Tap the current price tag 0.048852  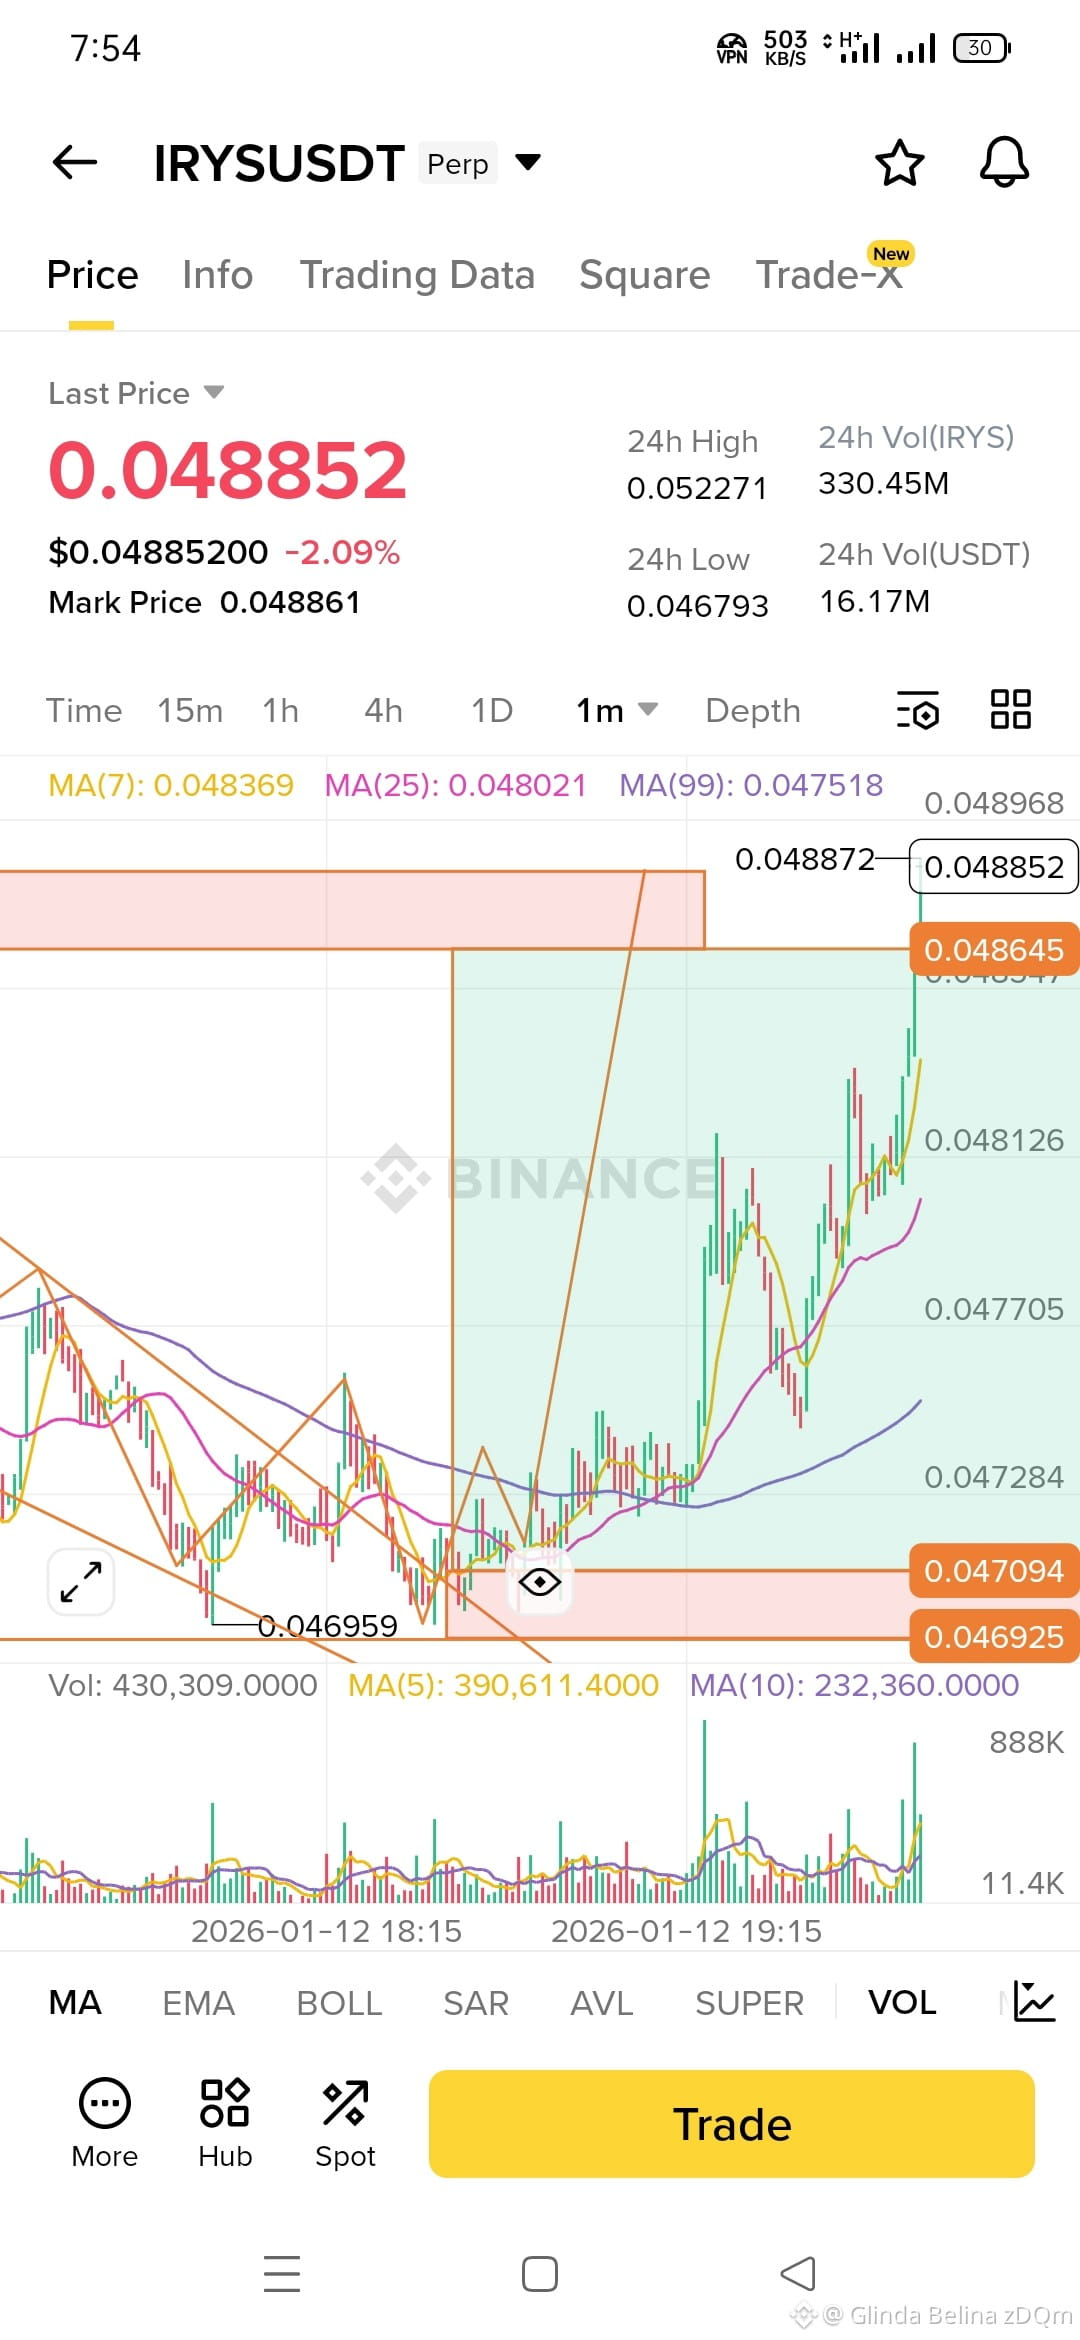tap(994, 866)
